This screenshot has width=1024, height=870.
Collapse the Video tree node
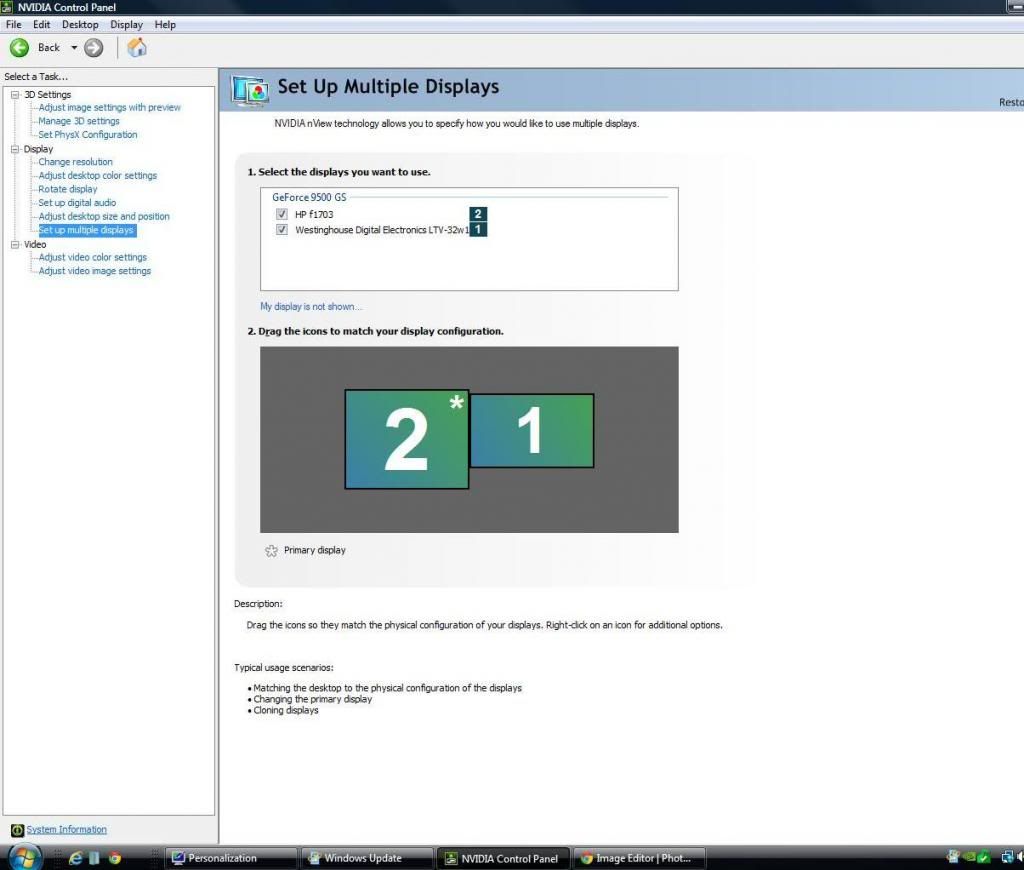tap(14, 244)
